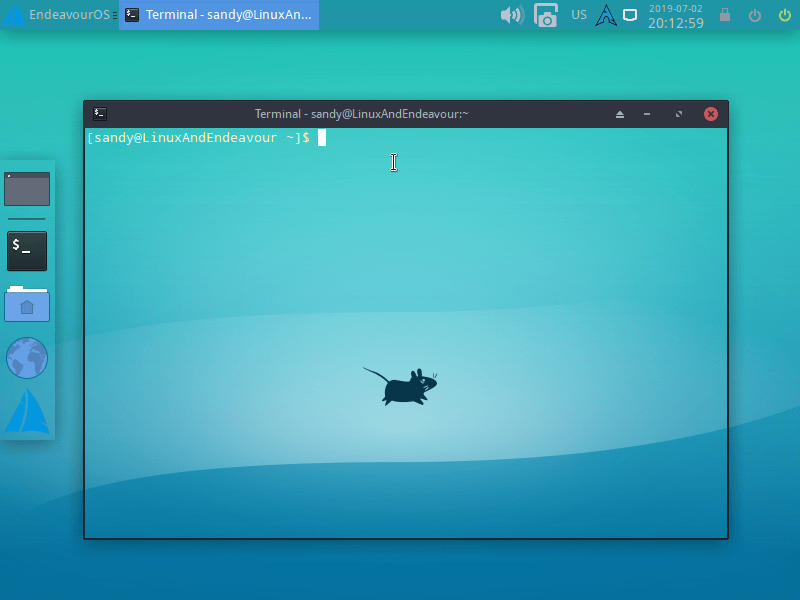Focus the terminal input cursor block
The height and width of the screenshot is (600, 800).
coord(322,138)
